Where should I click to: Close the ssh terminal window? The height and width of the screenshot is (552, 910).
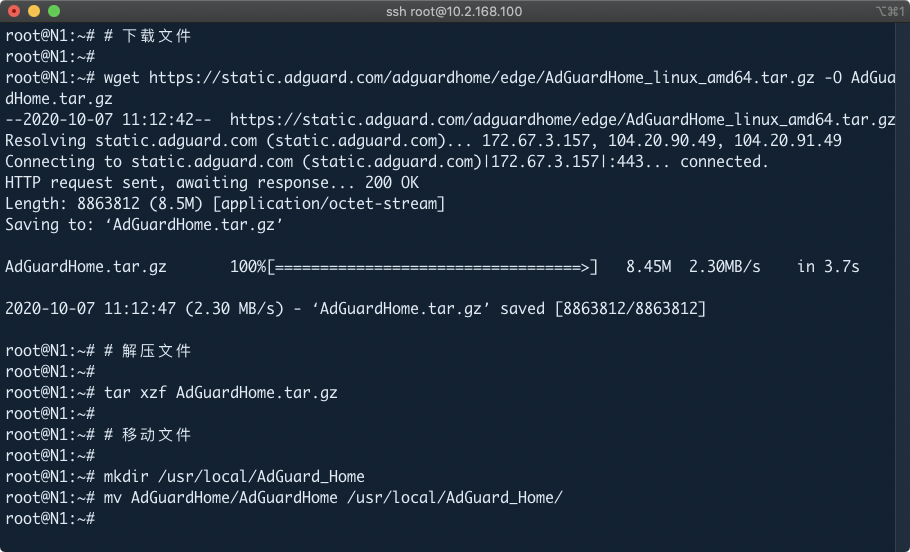tap(13, 11)
